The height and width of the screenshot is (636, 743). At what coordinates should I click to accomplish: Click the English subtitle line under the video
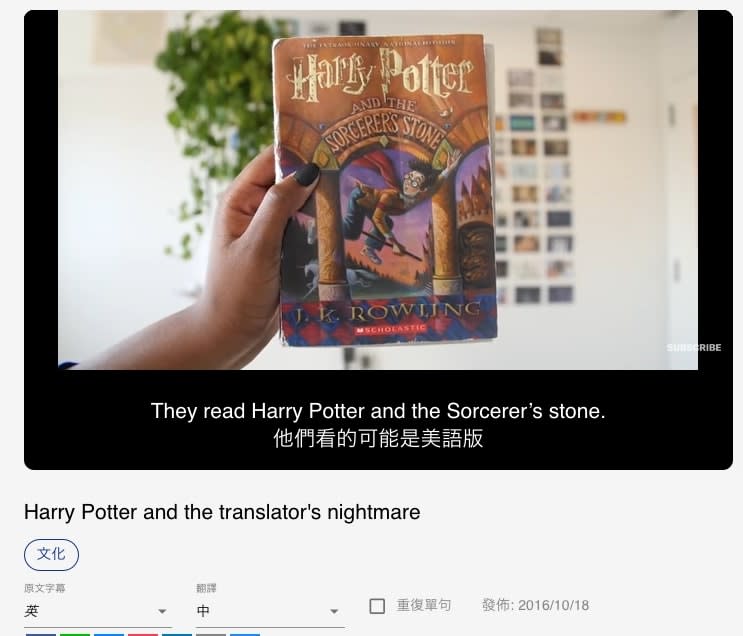click(378, 411)
